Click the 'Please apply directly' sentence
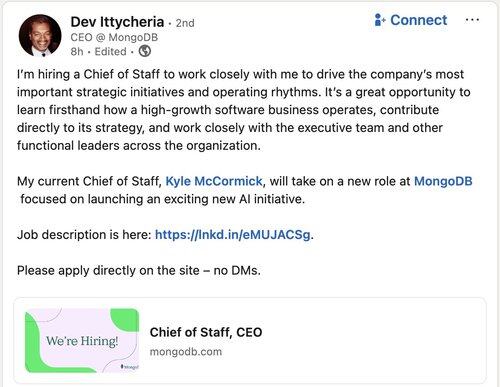This screenshot has width=500, height=387. (x=139, y=270)
